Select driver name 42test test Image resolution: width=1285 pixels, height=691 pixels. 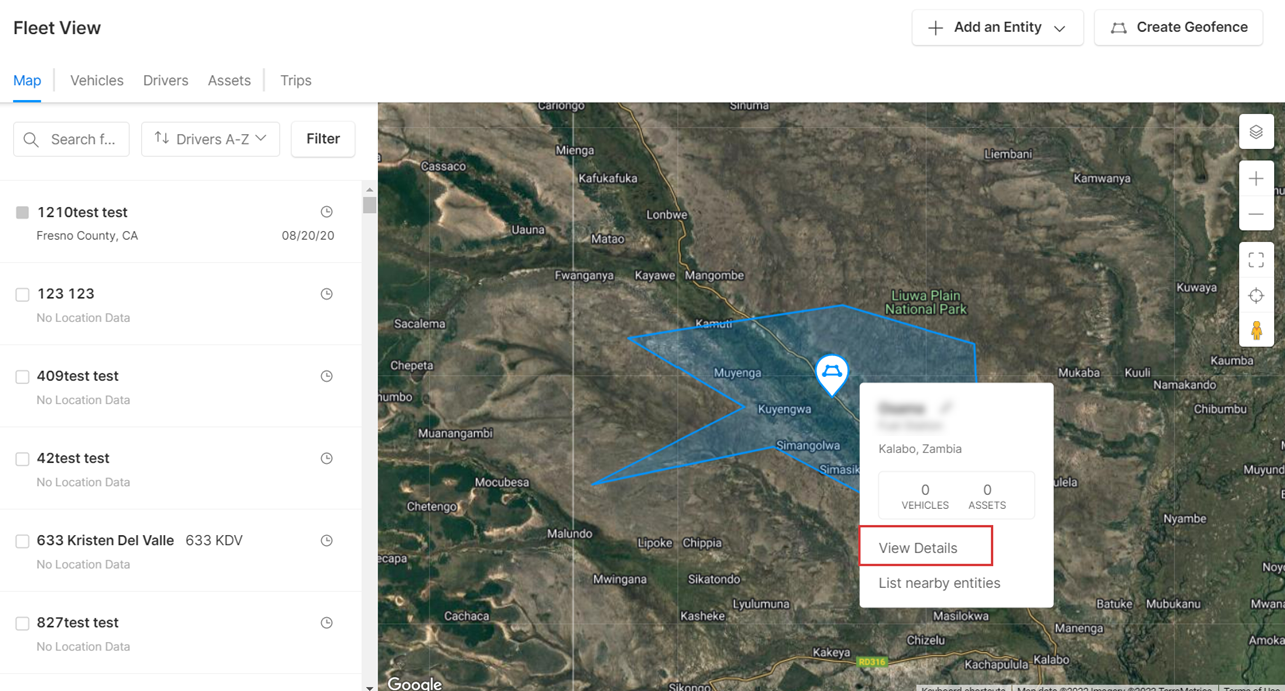point(73,458)
